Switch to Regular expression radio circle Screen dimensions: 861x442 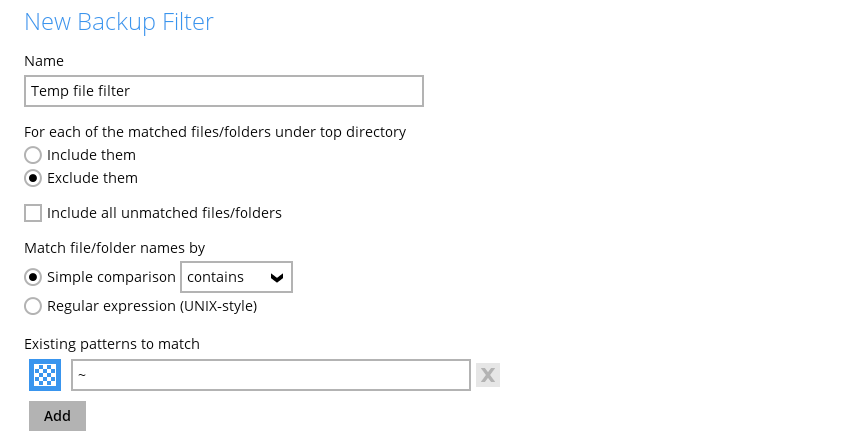click(x=33, y=306)
